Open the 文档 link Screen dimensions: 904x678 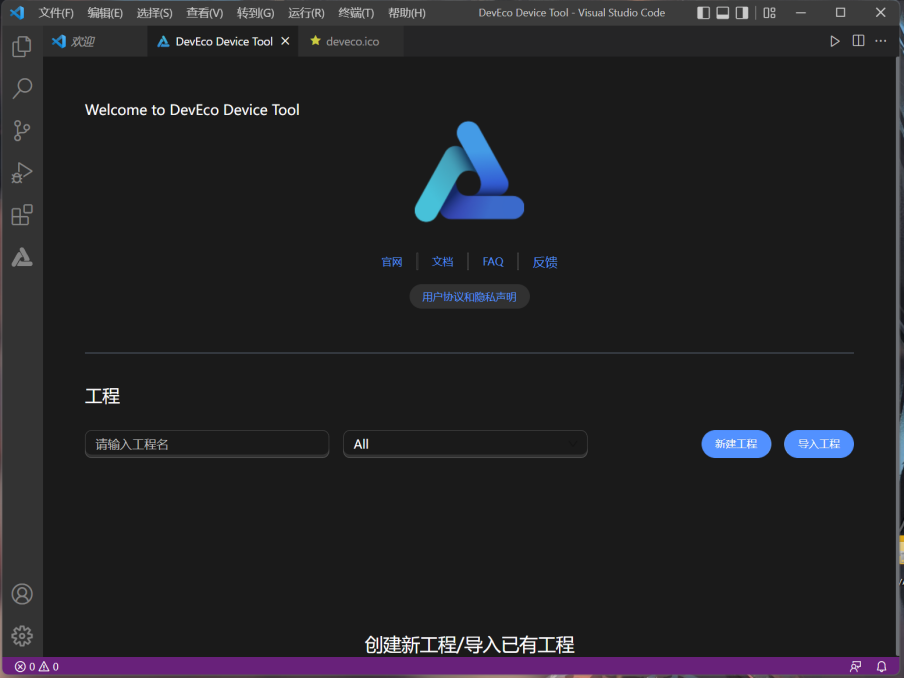[442, 262]
